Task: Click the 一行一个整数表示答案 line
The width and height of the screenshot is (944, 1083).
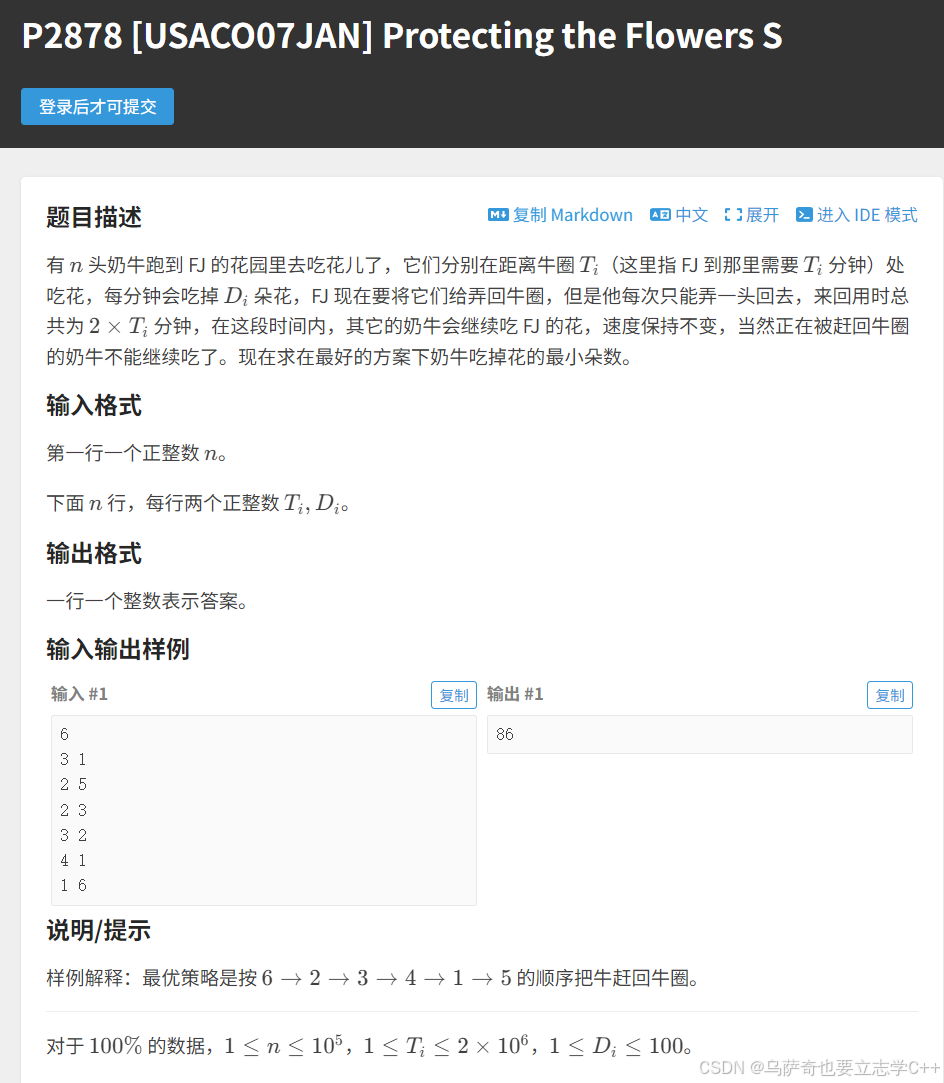Action: [147, 601]
